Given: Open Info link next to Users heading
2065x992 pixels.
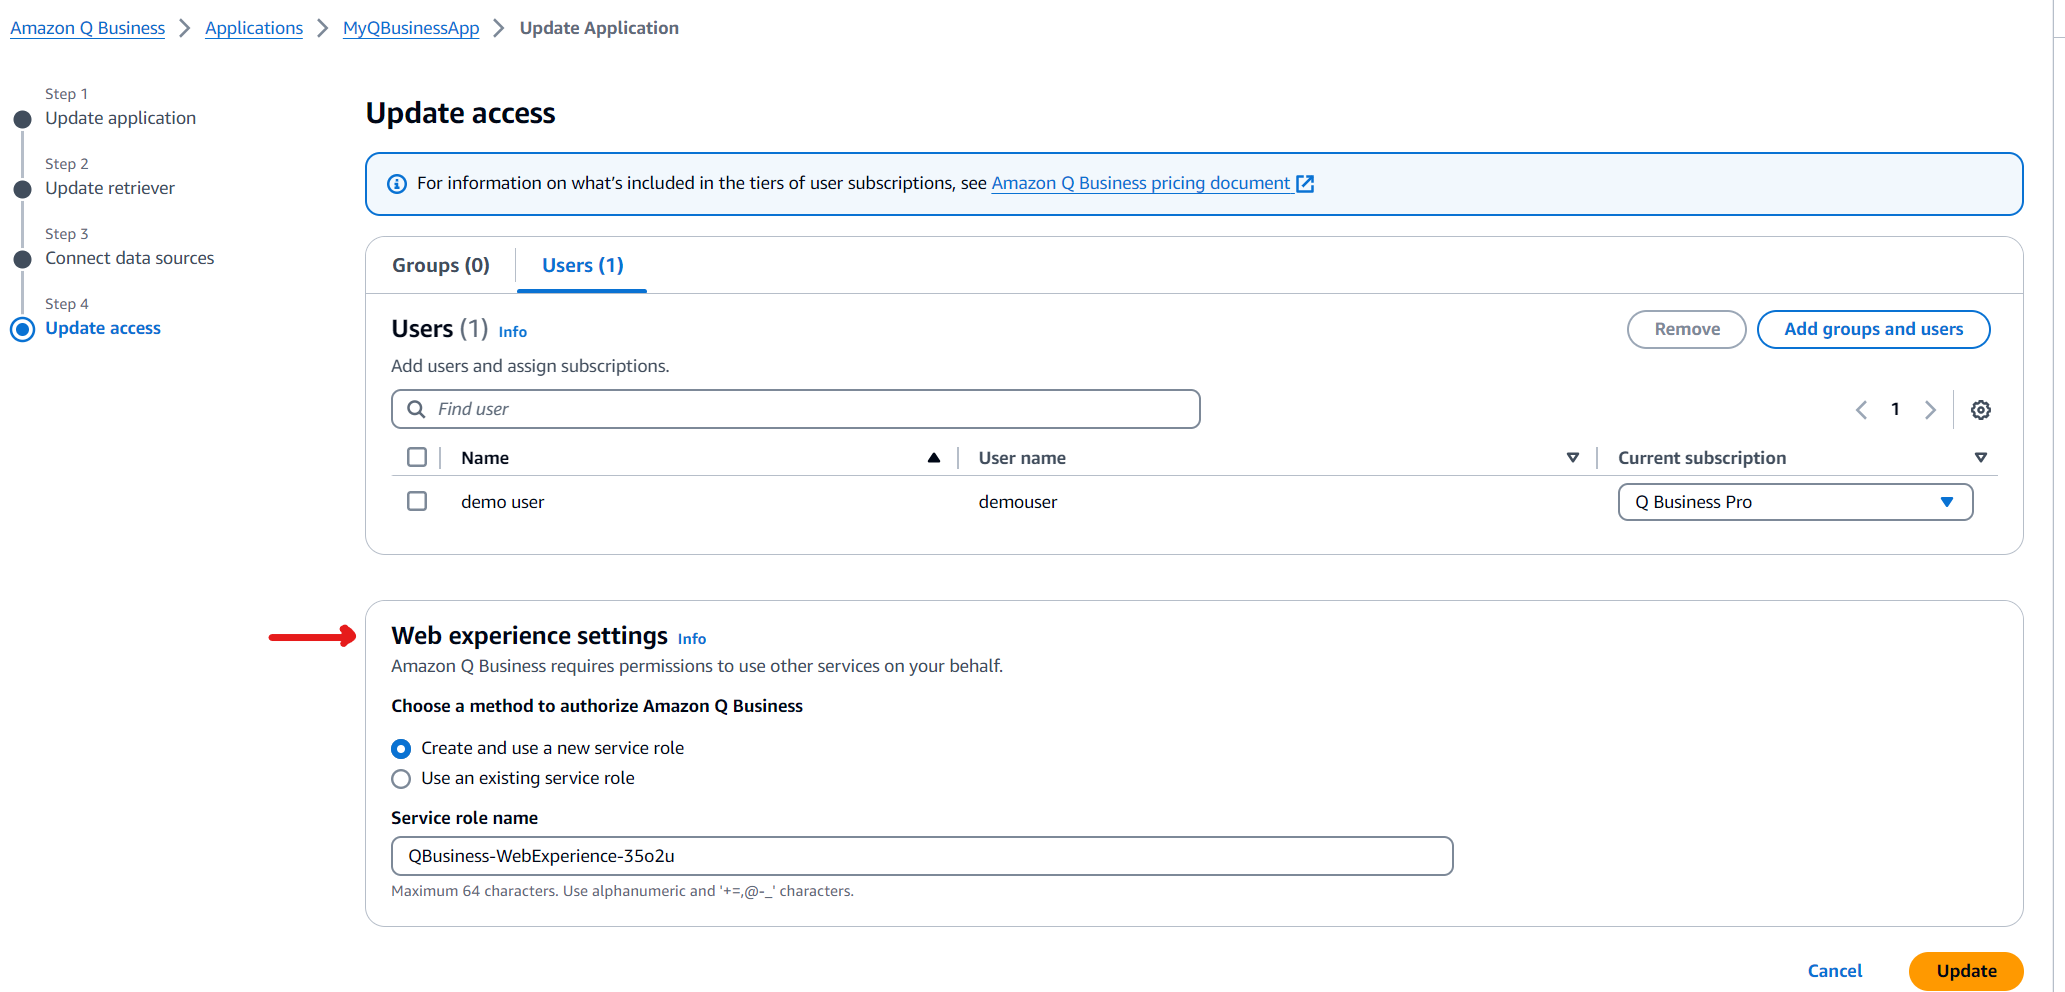Looking at the screenshot, I should [513, 332].
